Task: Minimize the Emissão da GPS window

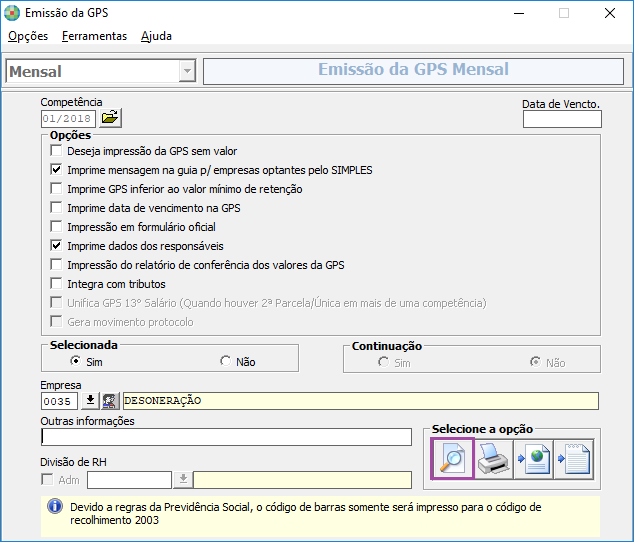Action: click(519, 13)
